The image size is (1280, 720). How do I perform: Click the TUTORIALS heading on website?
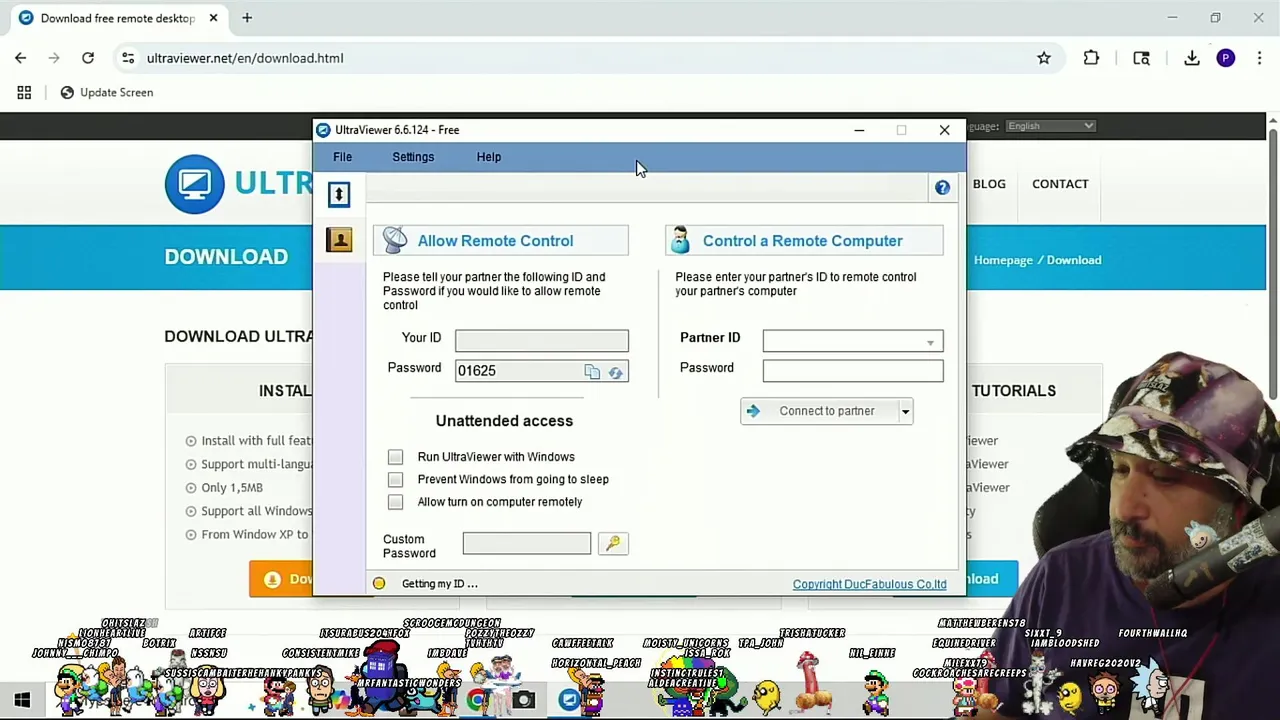[1014, 391]
